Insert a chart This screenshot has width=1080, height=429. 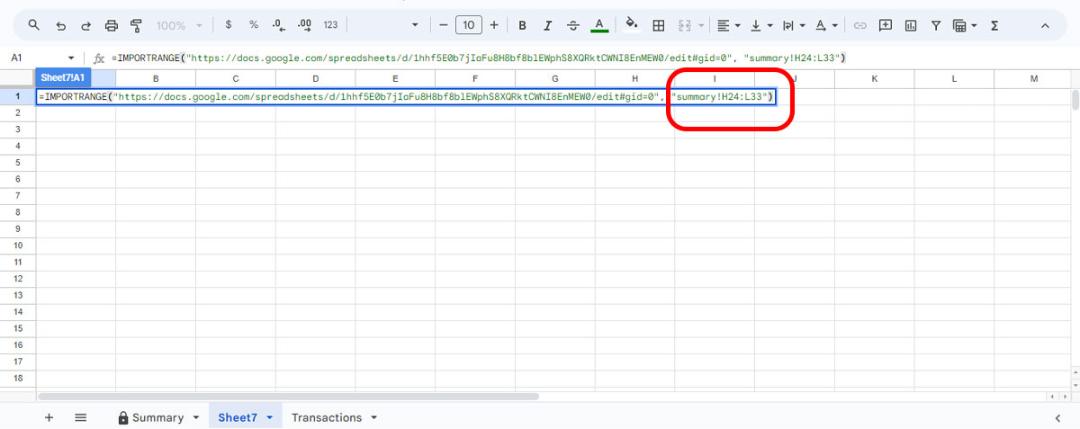pos(911,25)
